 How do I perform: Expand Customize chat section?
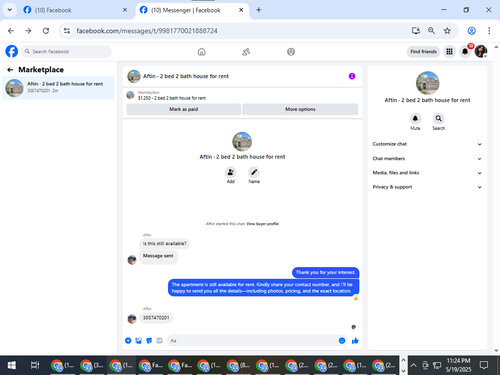click(x=427, y=144)
